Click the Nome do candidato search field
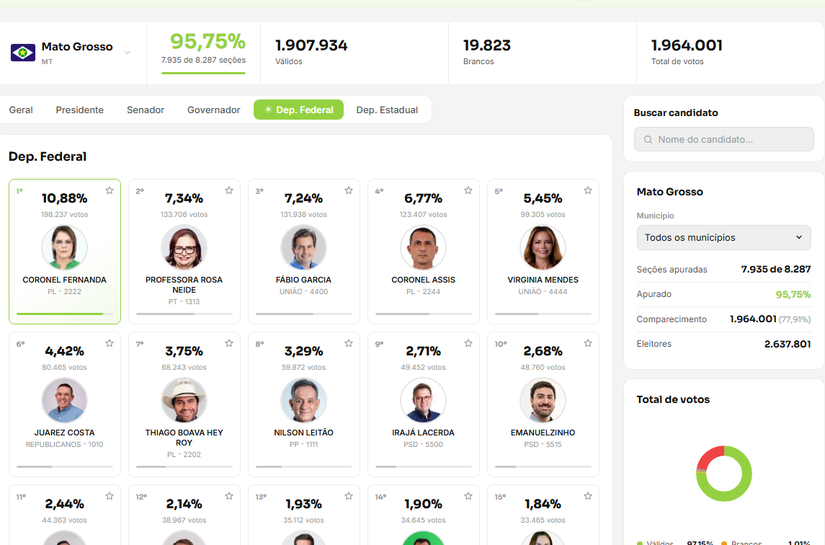Screen dimensions: 825x545 (x=723, y=139)
